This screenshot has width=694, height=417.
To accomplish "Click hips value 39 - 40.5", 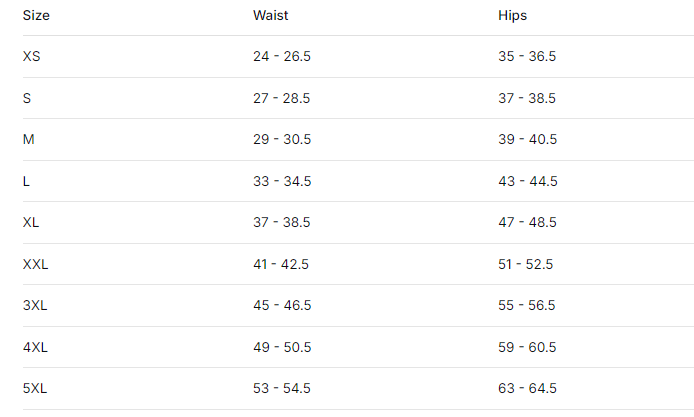I will pos(527,140).
